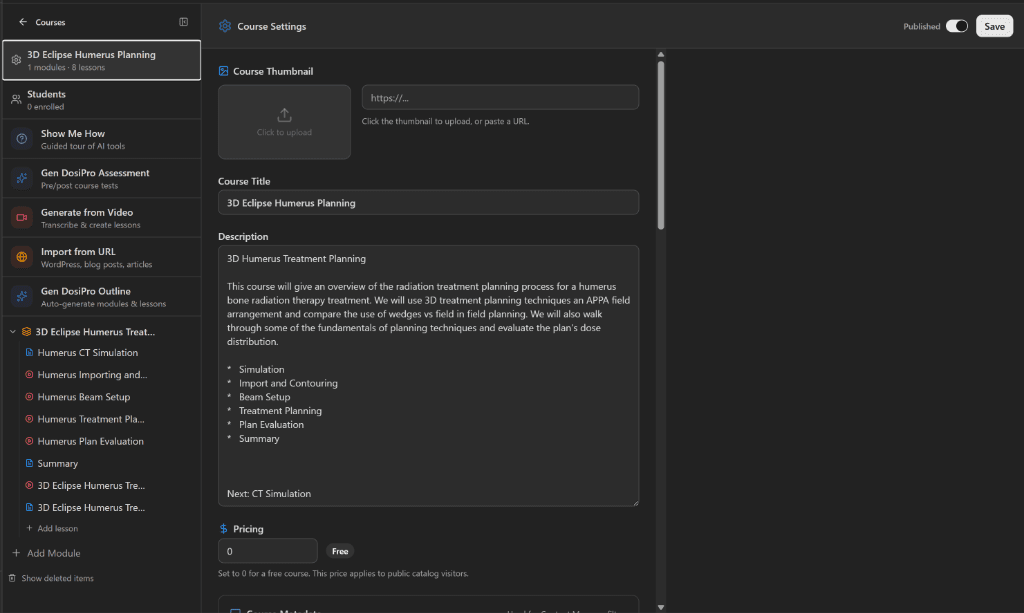
Task: Click Add Module
Action: [54, 553]
